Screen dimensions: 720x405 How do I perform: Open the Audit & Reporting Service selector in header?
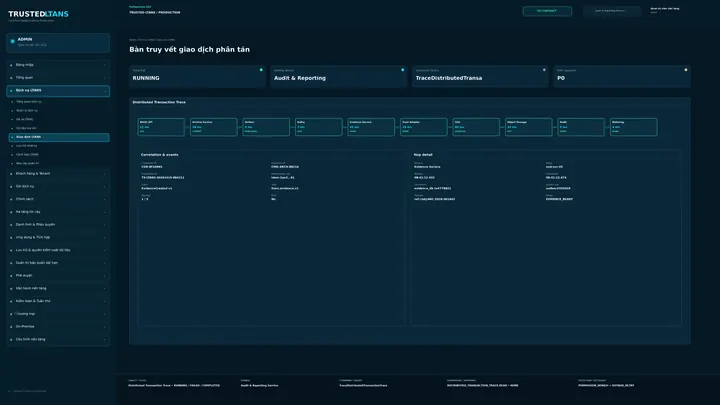(x=612, y=11)
